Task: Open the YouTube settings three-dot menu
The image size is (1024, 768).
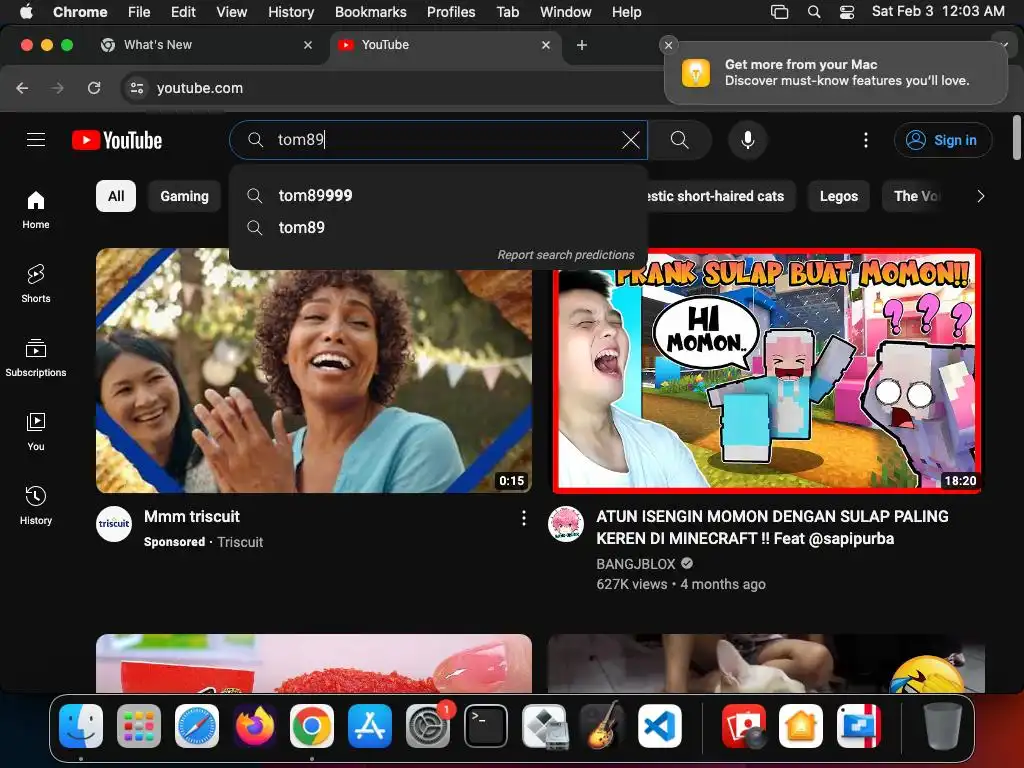Action: pos(865,140)
